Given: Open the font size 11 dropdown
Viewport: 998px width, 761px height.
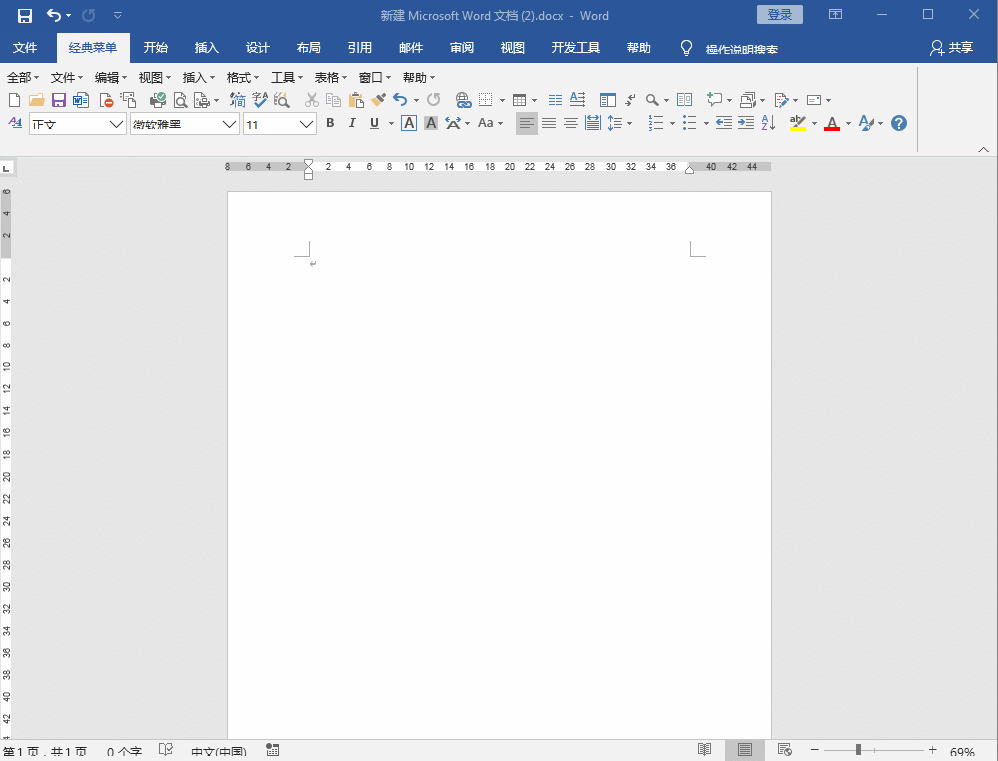Looking at the screenshot, I should (306, 124).
